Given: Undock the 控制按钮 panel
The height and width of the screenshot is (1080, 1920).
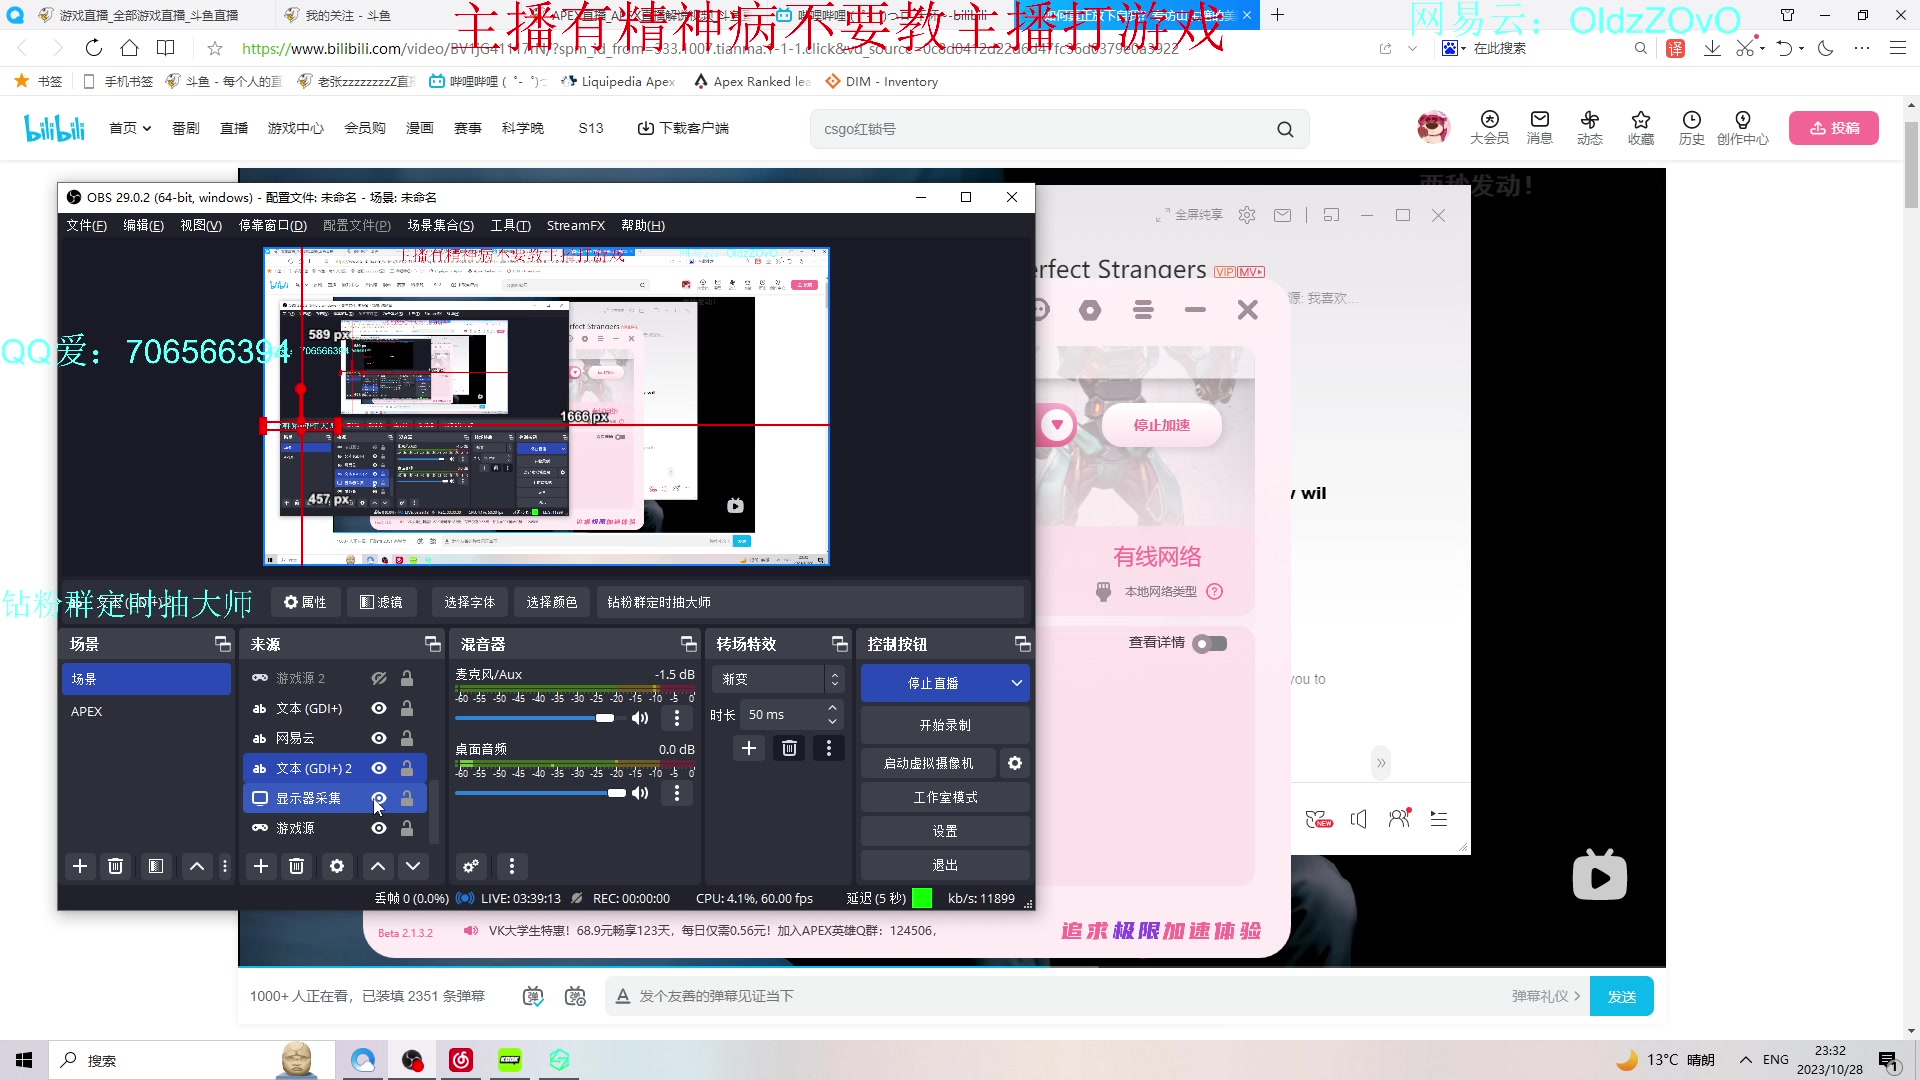Looking at the screenshot, I should coord(1022,644).
